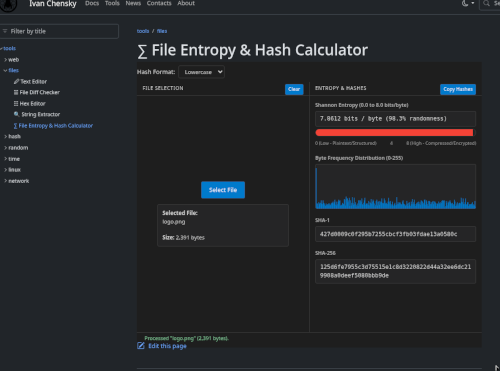Open the Contacts menu
The image size is (500, 371).
(x=159, y=3)
